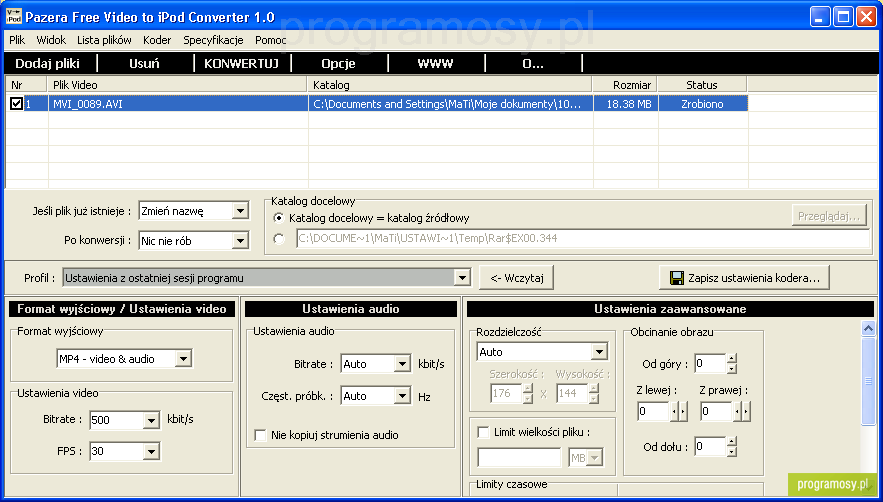Open the Widok menu
The width and height of the screenshot is (883, 502).
(51, 40)
